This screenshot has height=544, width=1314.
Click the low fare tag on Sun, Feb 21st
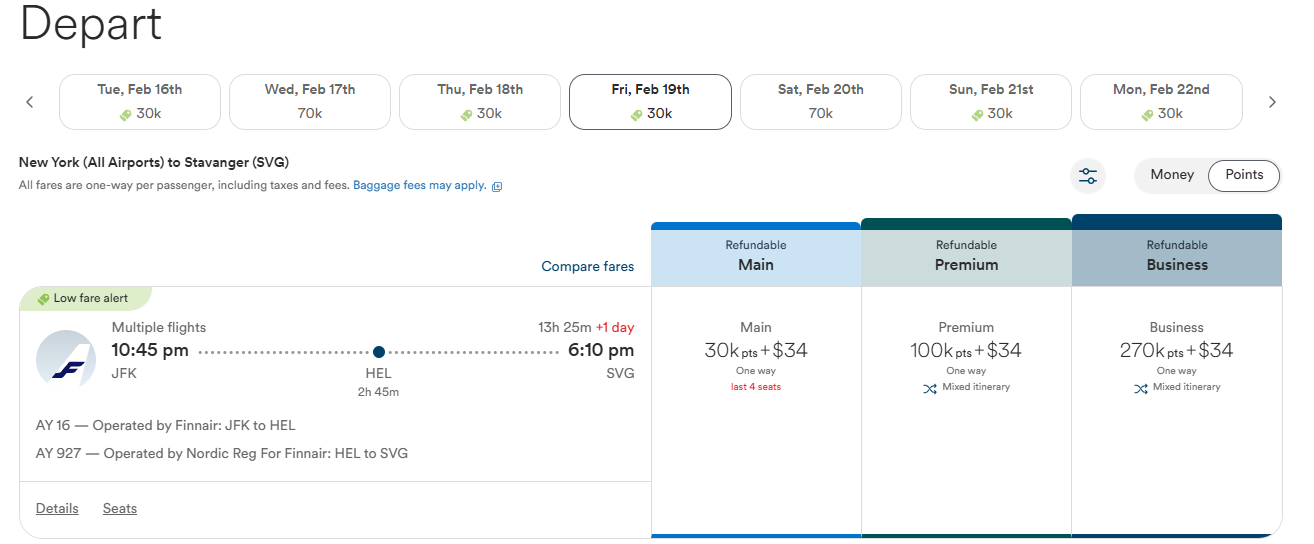pyautogui.click(x=976, y=115)
